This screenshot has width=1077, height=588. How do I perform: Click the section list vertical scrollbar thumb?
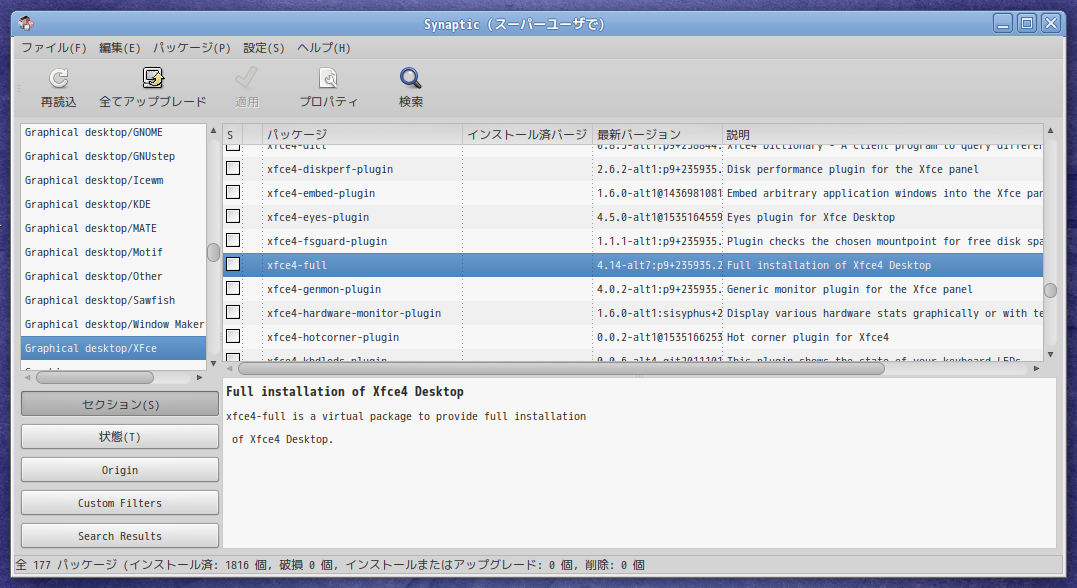point(213,252)
